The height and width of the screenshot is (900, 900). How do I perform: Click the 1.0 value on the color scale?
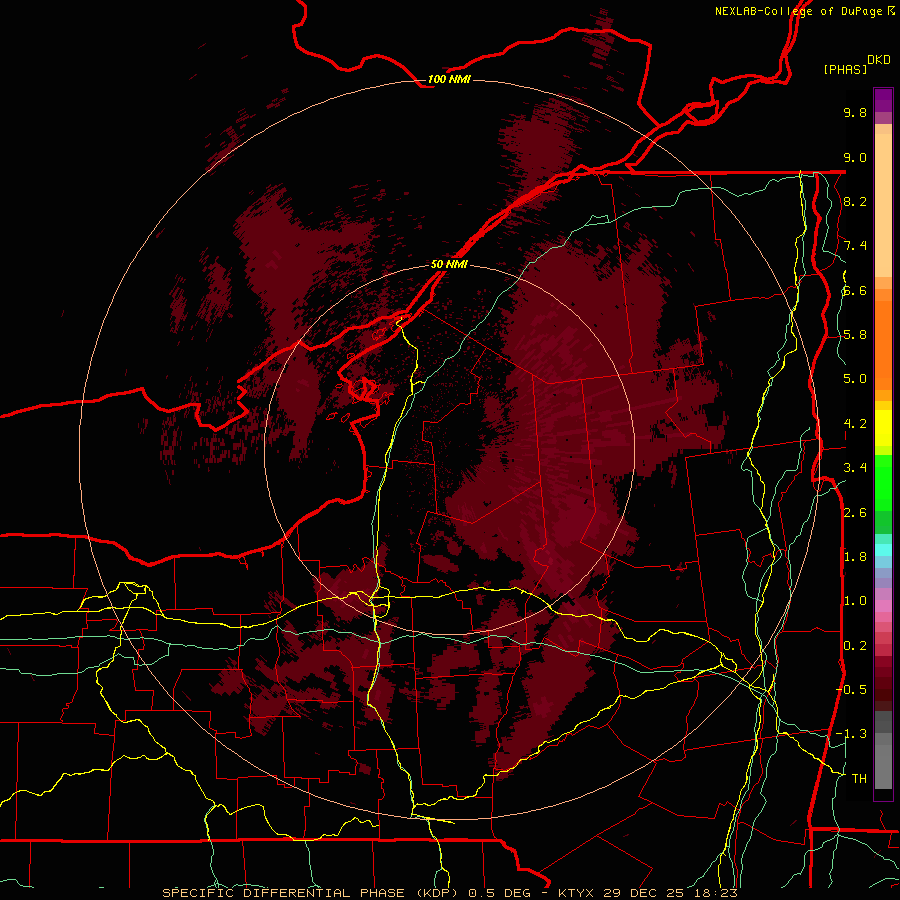pyautogui.click(x=855, y=601)
